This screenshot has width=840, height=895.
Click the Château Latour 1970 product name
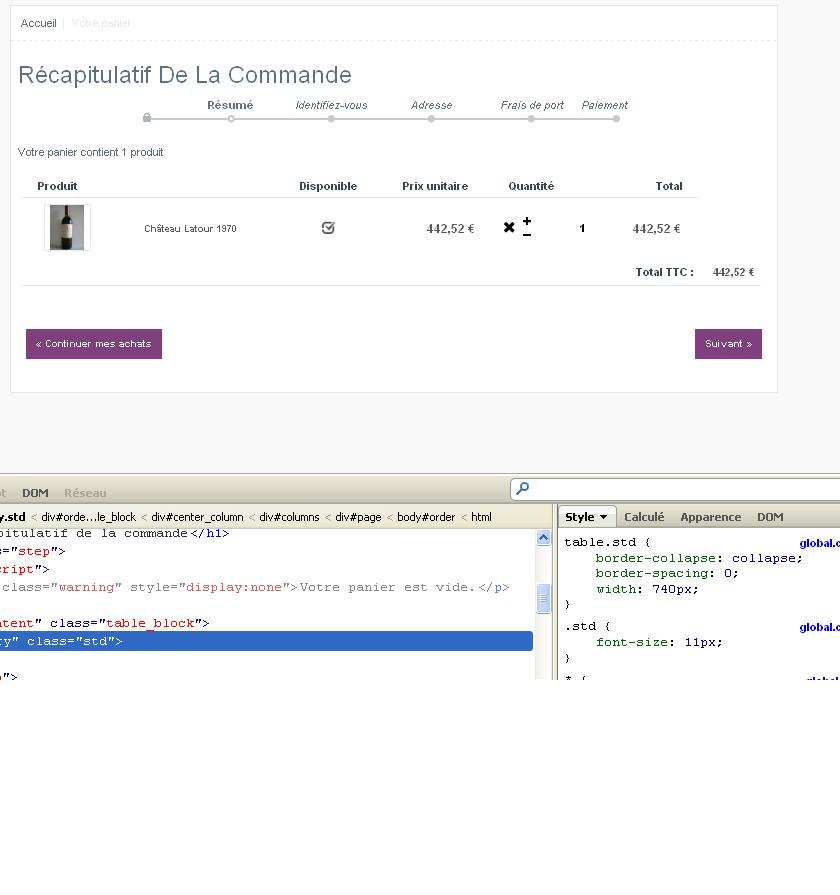click(190, 229)
